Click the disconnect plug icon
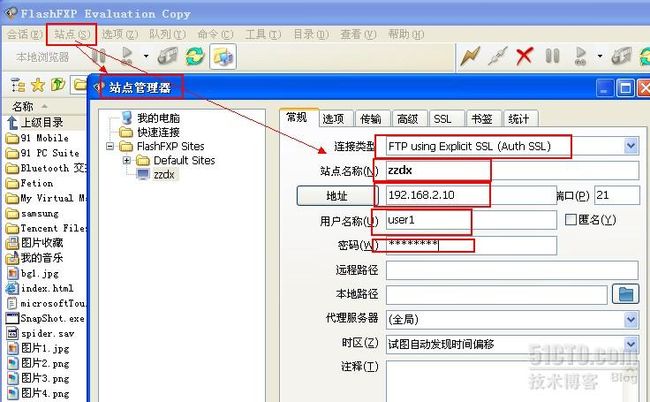 click(x=497, y=56)
